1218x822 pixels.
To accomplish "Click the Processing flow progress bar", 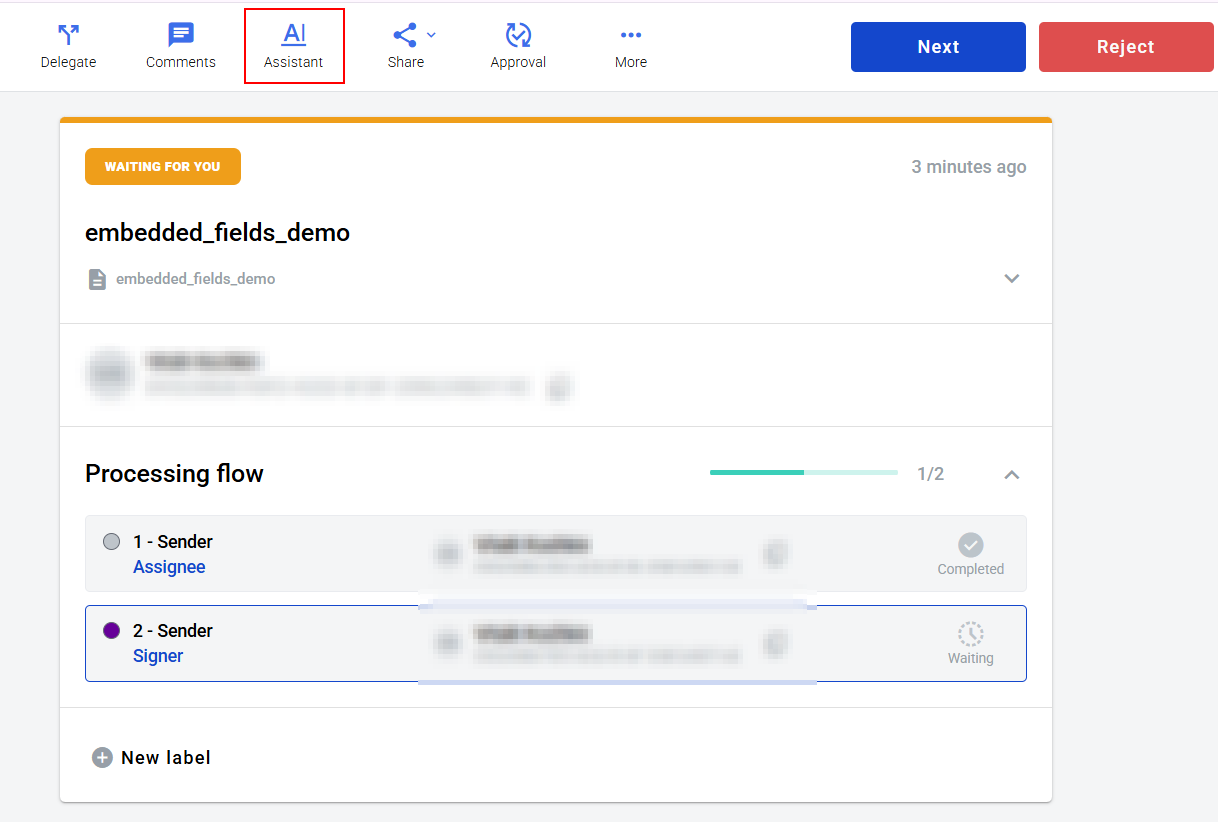I will click(803, 472).
